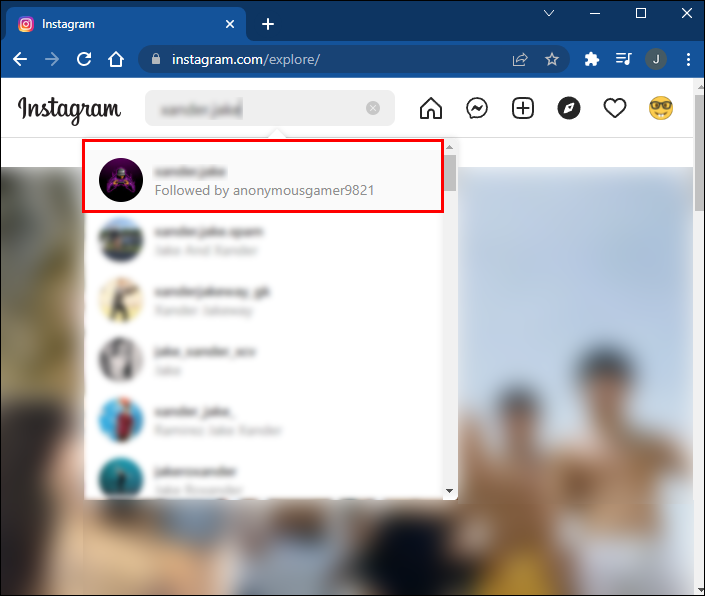Share this page from the address bar
Screen dimensions: 705x596
[520, 59]
